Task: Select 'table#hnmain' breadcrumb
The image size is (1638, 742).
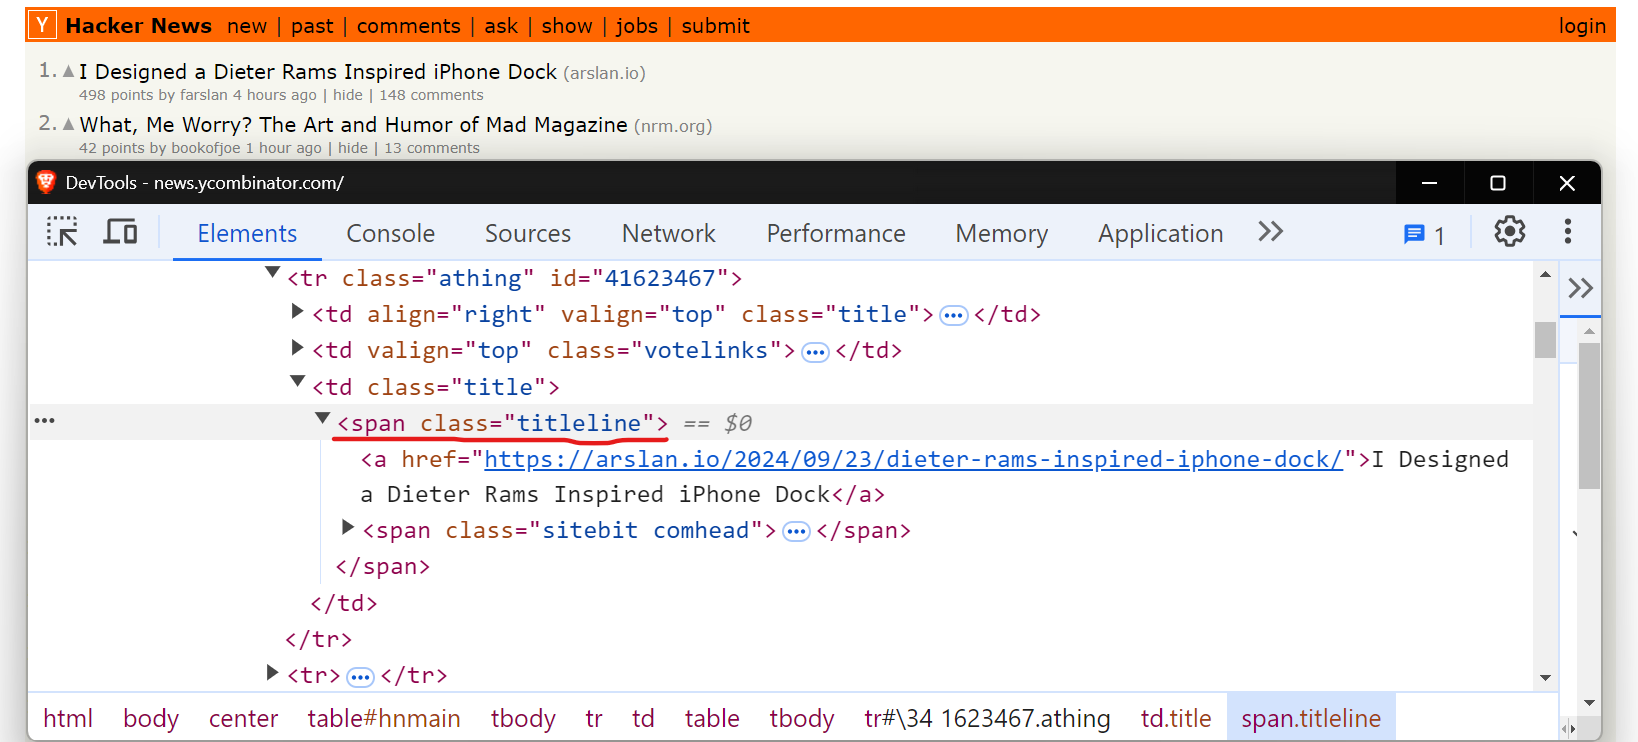Action: click(384, 718)
